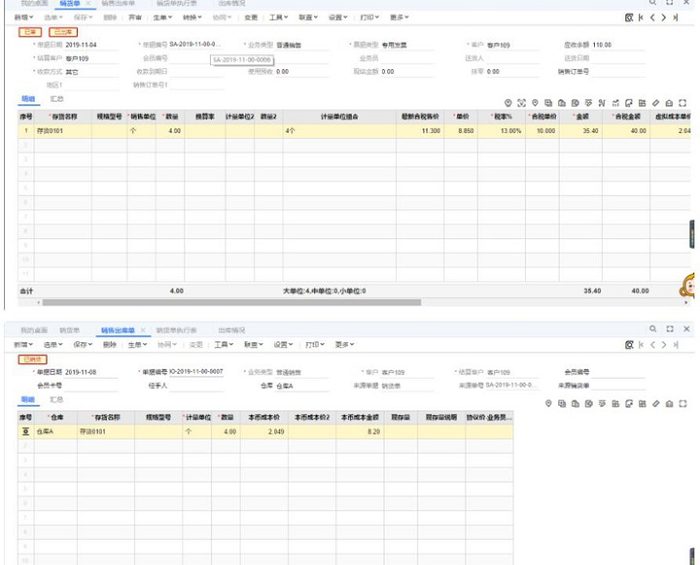Click 本币成本价 column header in 销售出库单 grid
Image resolution: width=700 pixels, height=565 pixels.
264,417
